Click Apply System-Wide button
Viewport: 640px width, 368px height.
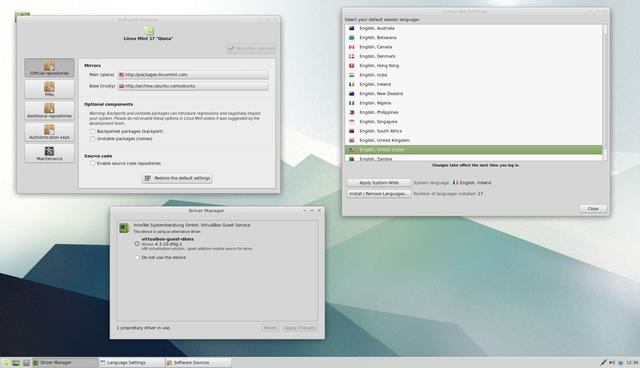tap(379, 183)
